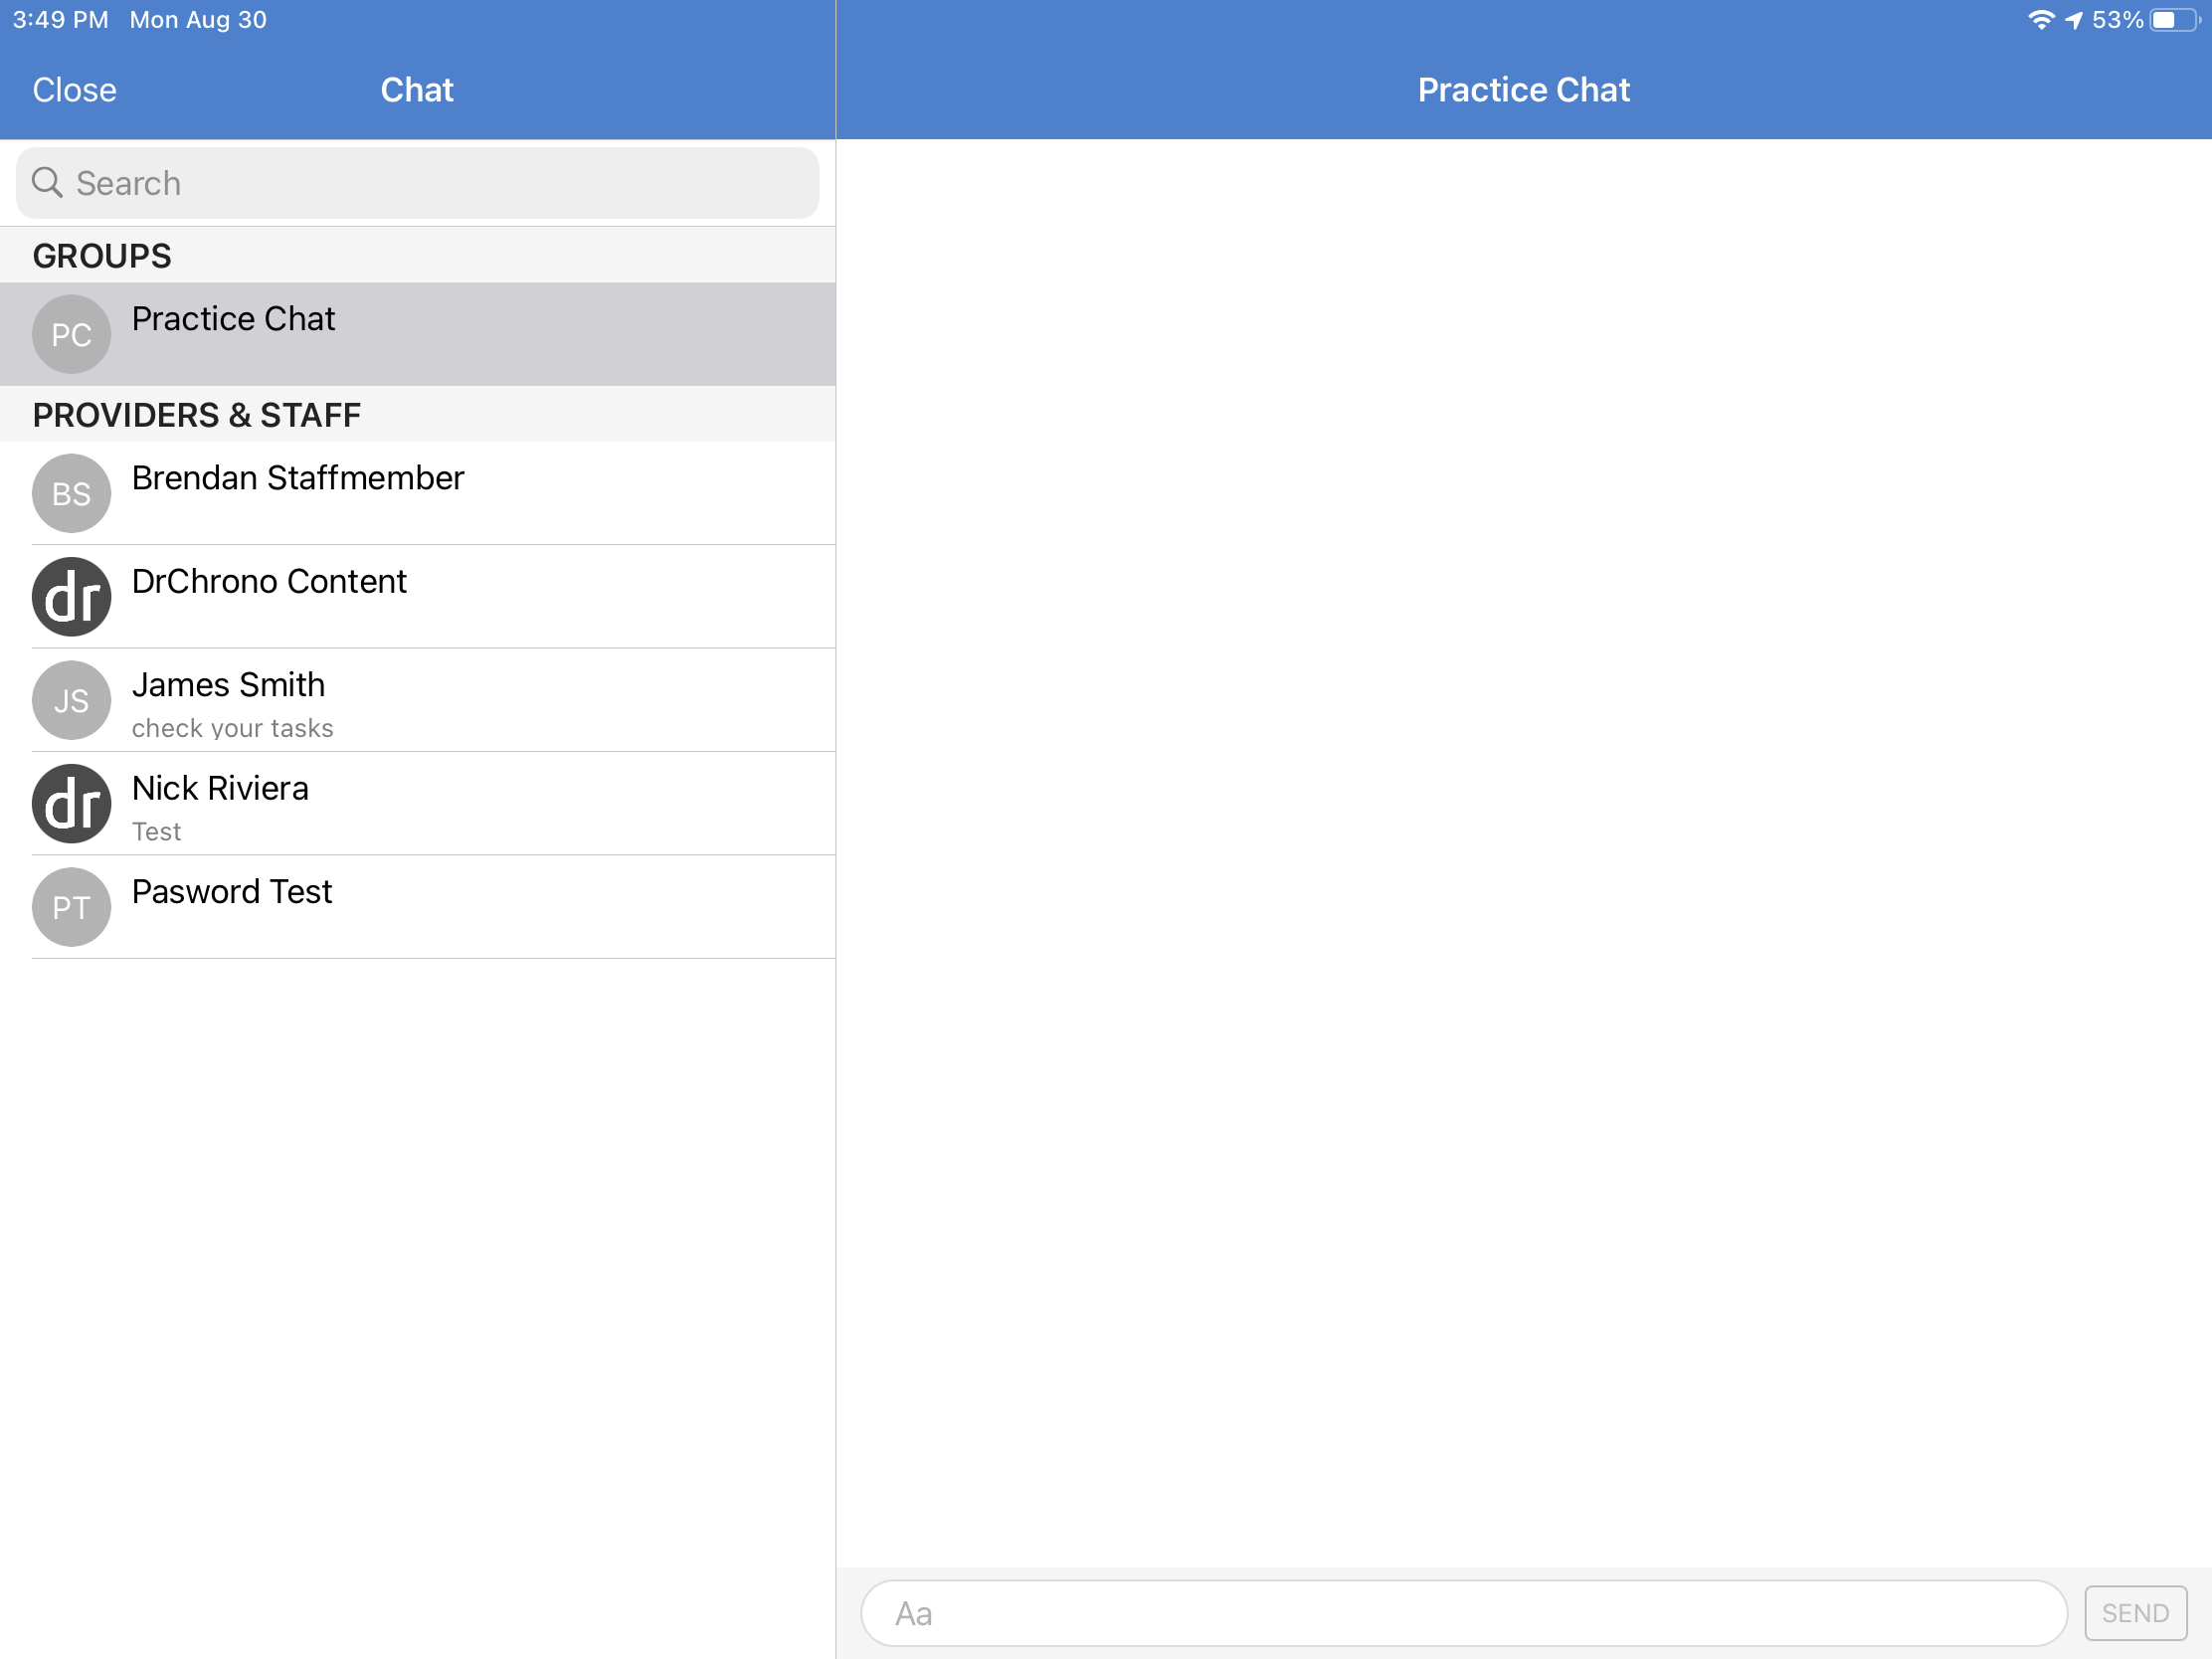Screen dimensions: 2212x1659
Task: Click the Search bar to search
Action: tap(418, 181)
